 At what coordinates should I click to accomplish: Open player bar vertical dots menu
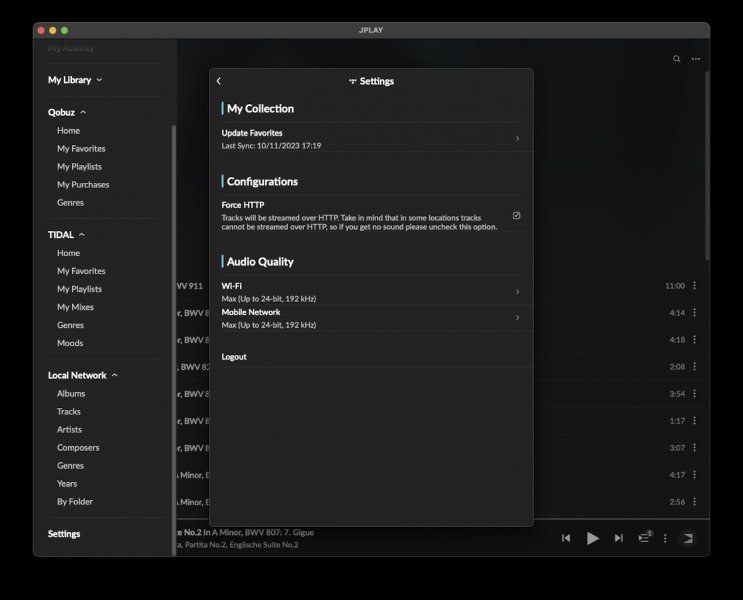(x=665, y=538)
